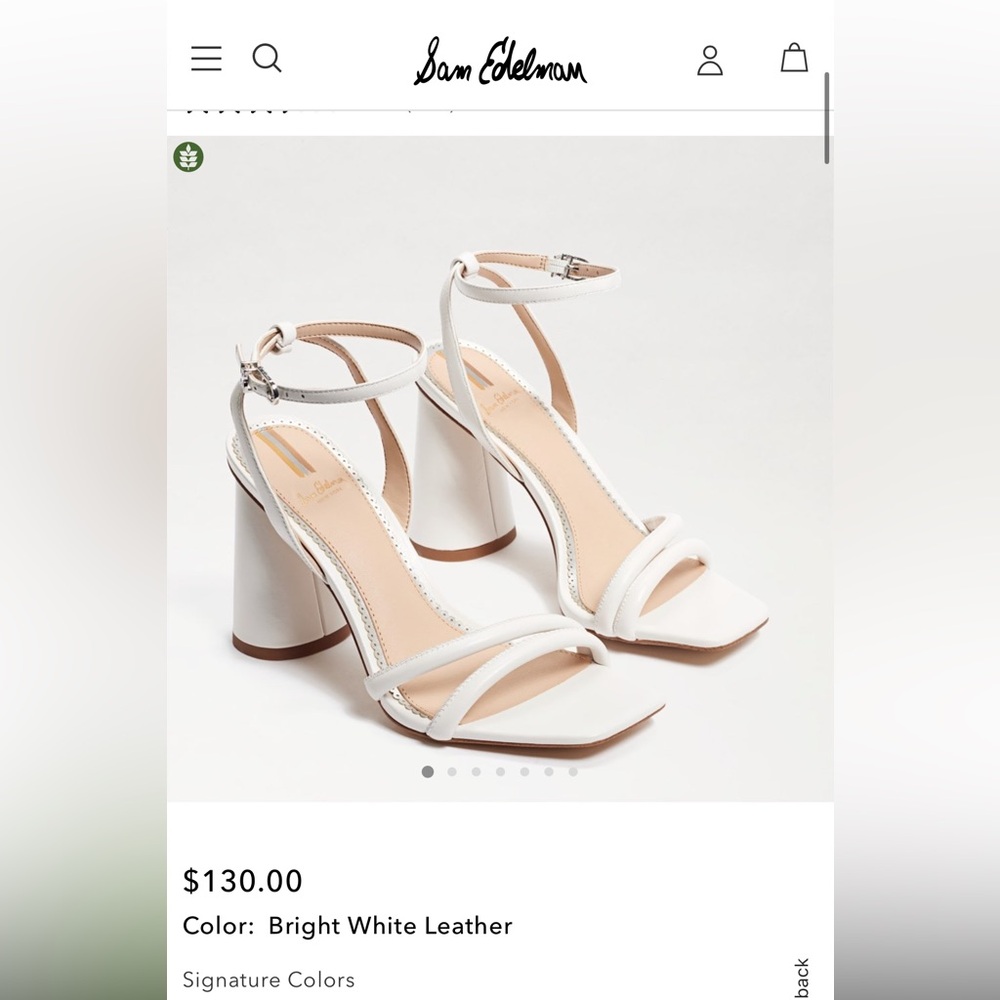Open the Signature Colors section

[x=268, y=980]
